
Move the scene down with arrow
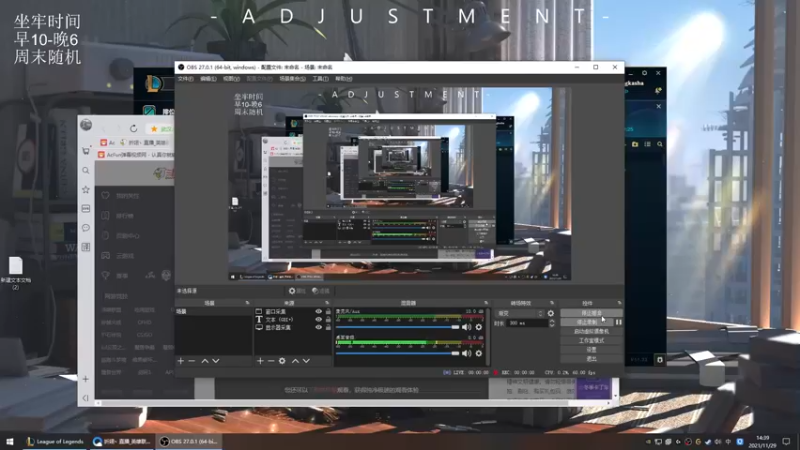[x=216, y=361]
